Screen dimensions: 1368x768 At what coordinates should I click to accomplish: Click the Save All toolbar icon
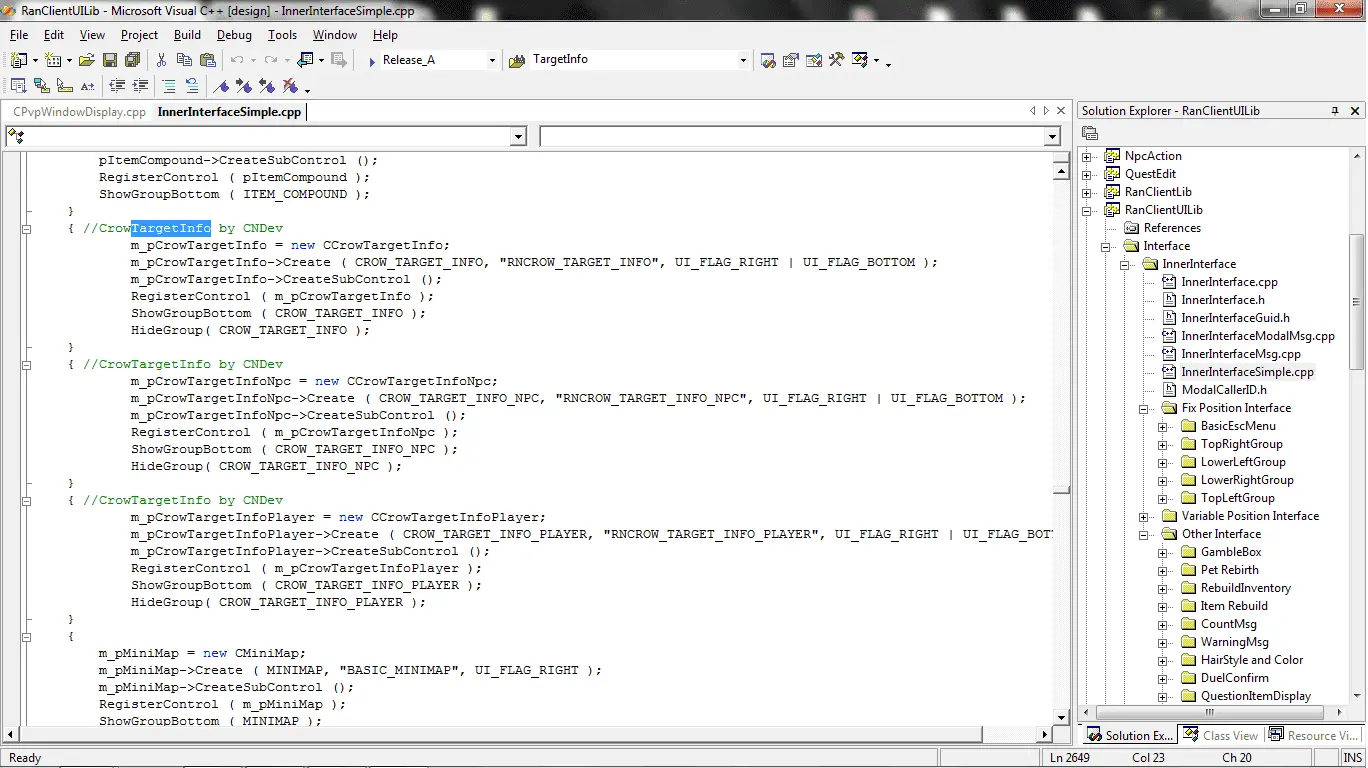pyautogui.click(x=132, y=60)
